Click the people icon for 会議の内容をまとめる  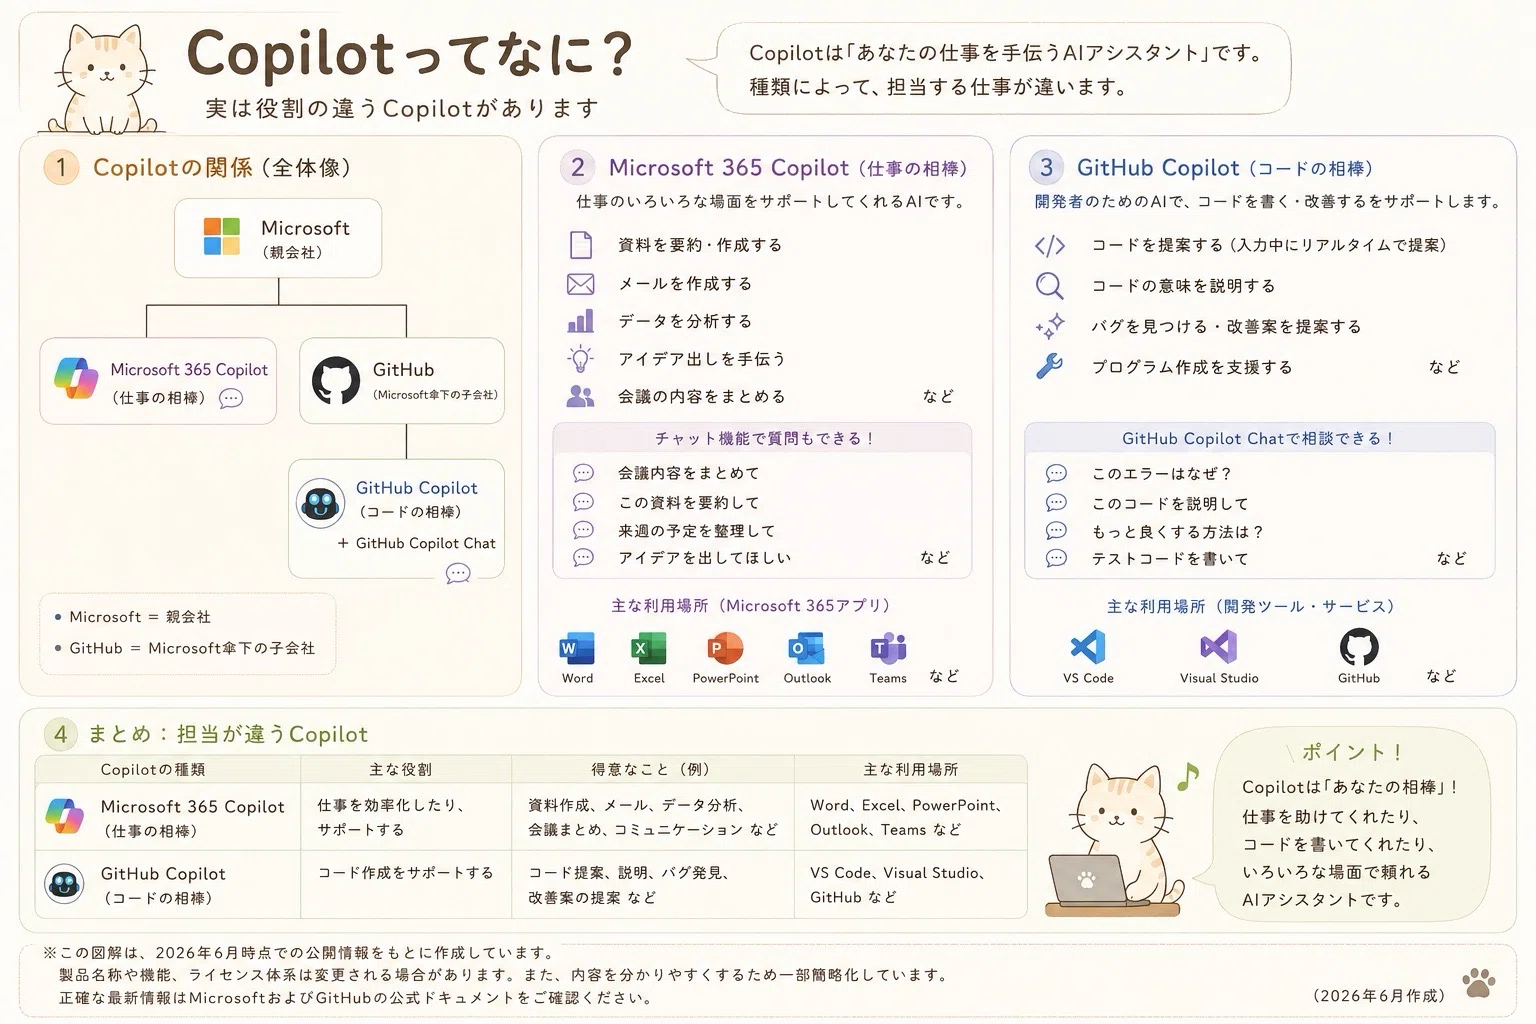(580, 396)
